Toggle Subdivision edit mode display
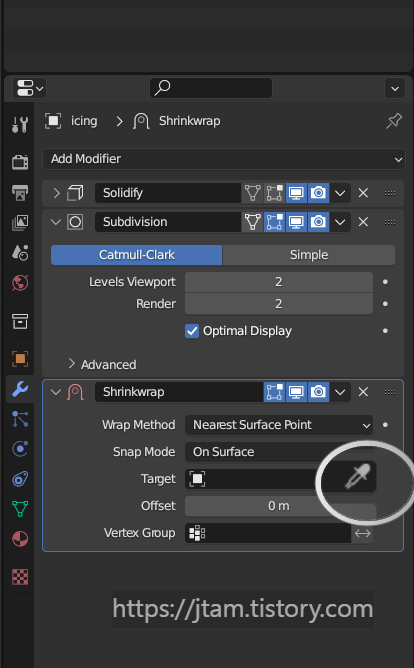414x668 pixels. coord(275,222)
